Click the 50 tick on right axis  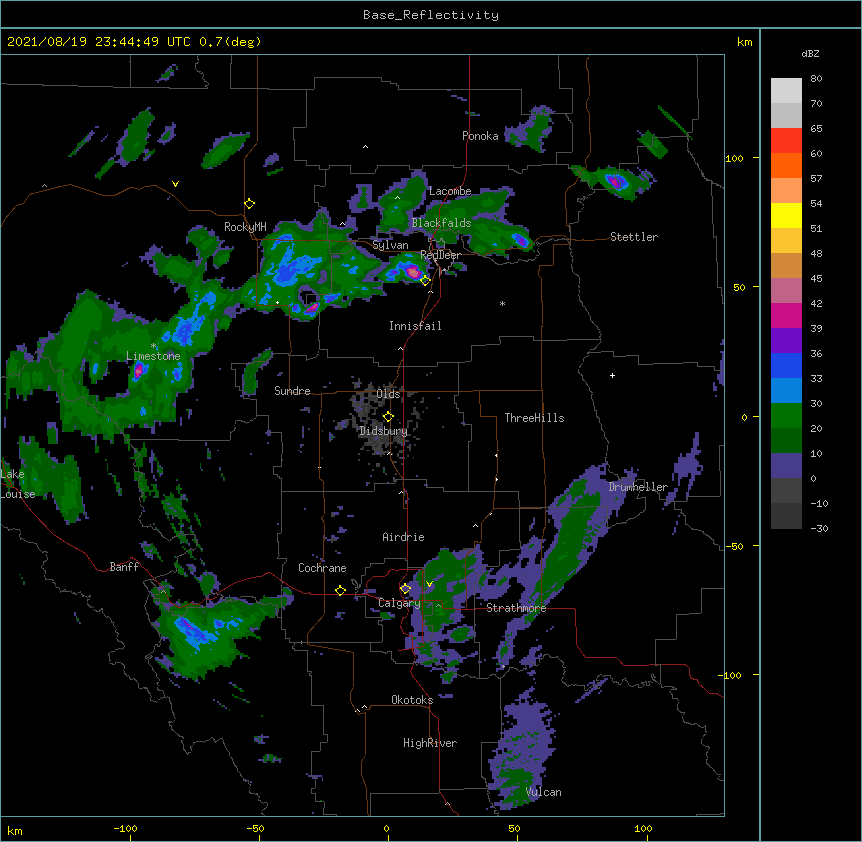(x=739, y=287)
